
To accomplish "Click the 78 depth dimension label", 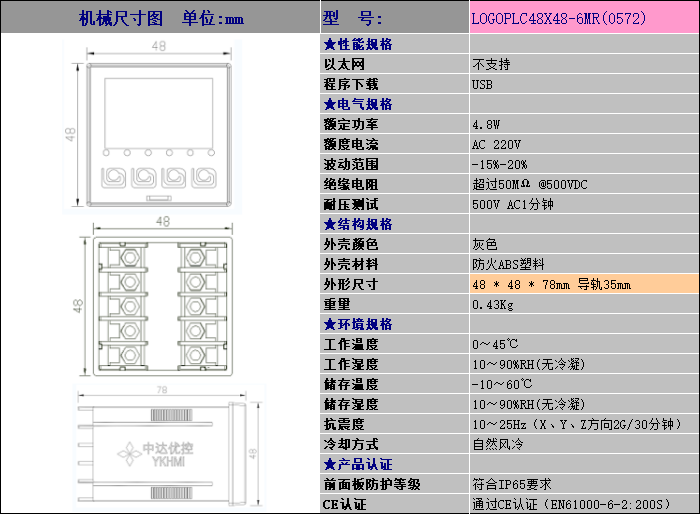I will coord(162,390).
